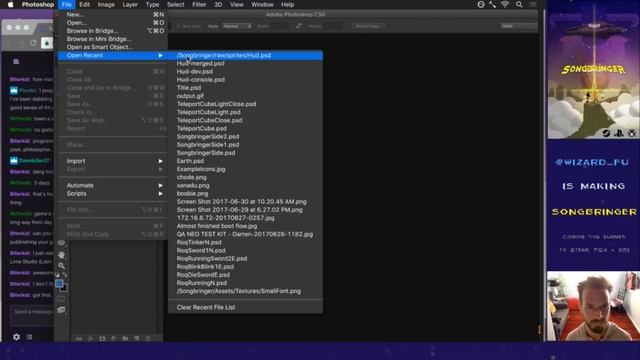Open the workspace switcher dropdown at right of the options bar
Image resolution: width=640 pixels, height=360 pixels.
coord(519,26)
